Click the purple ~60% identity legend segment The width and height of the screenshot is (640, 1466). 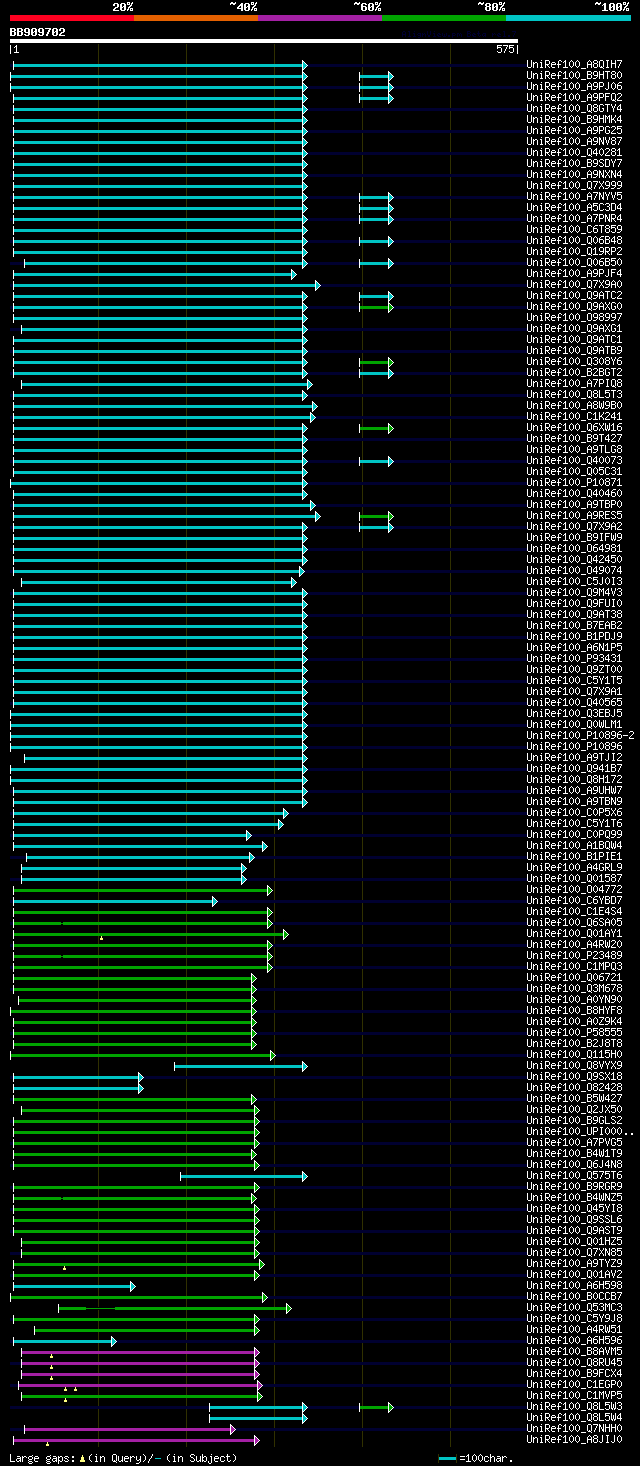point(319,18)
